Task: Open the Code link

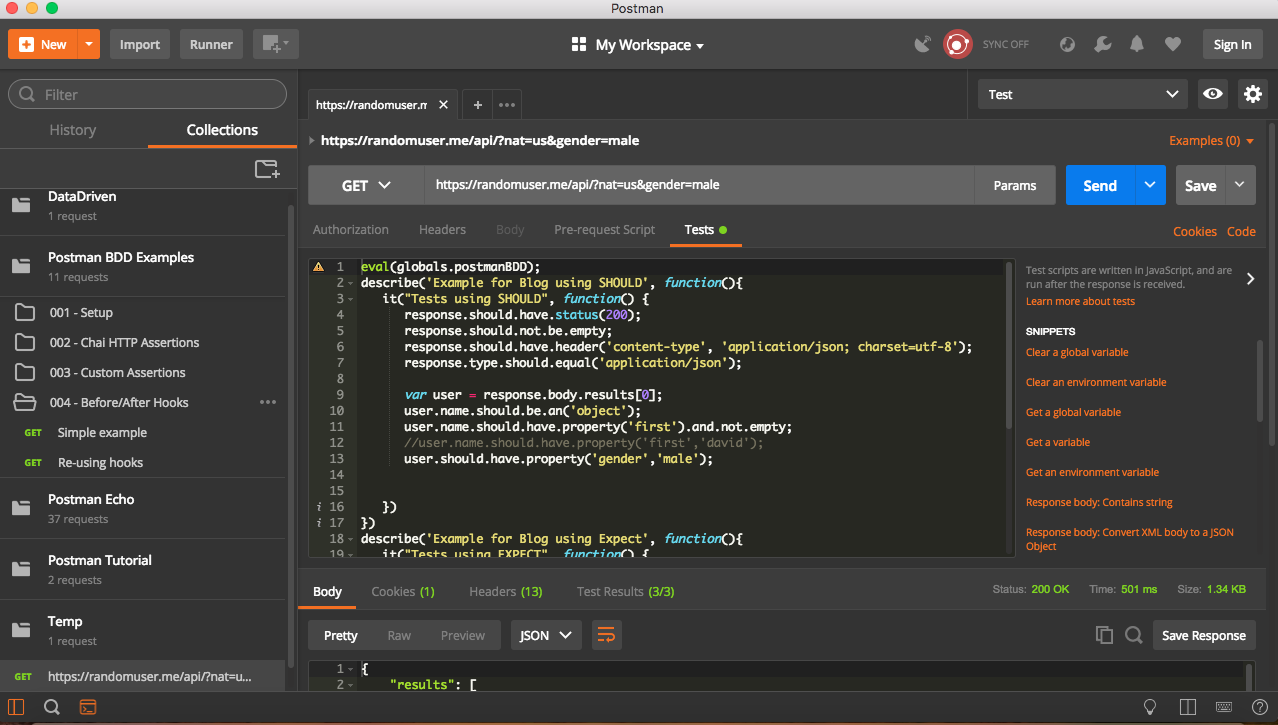Action: tap(1241, 231)
